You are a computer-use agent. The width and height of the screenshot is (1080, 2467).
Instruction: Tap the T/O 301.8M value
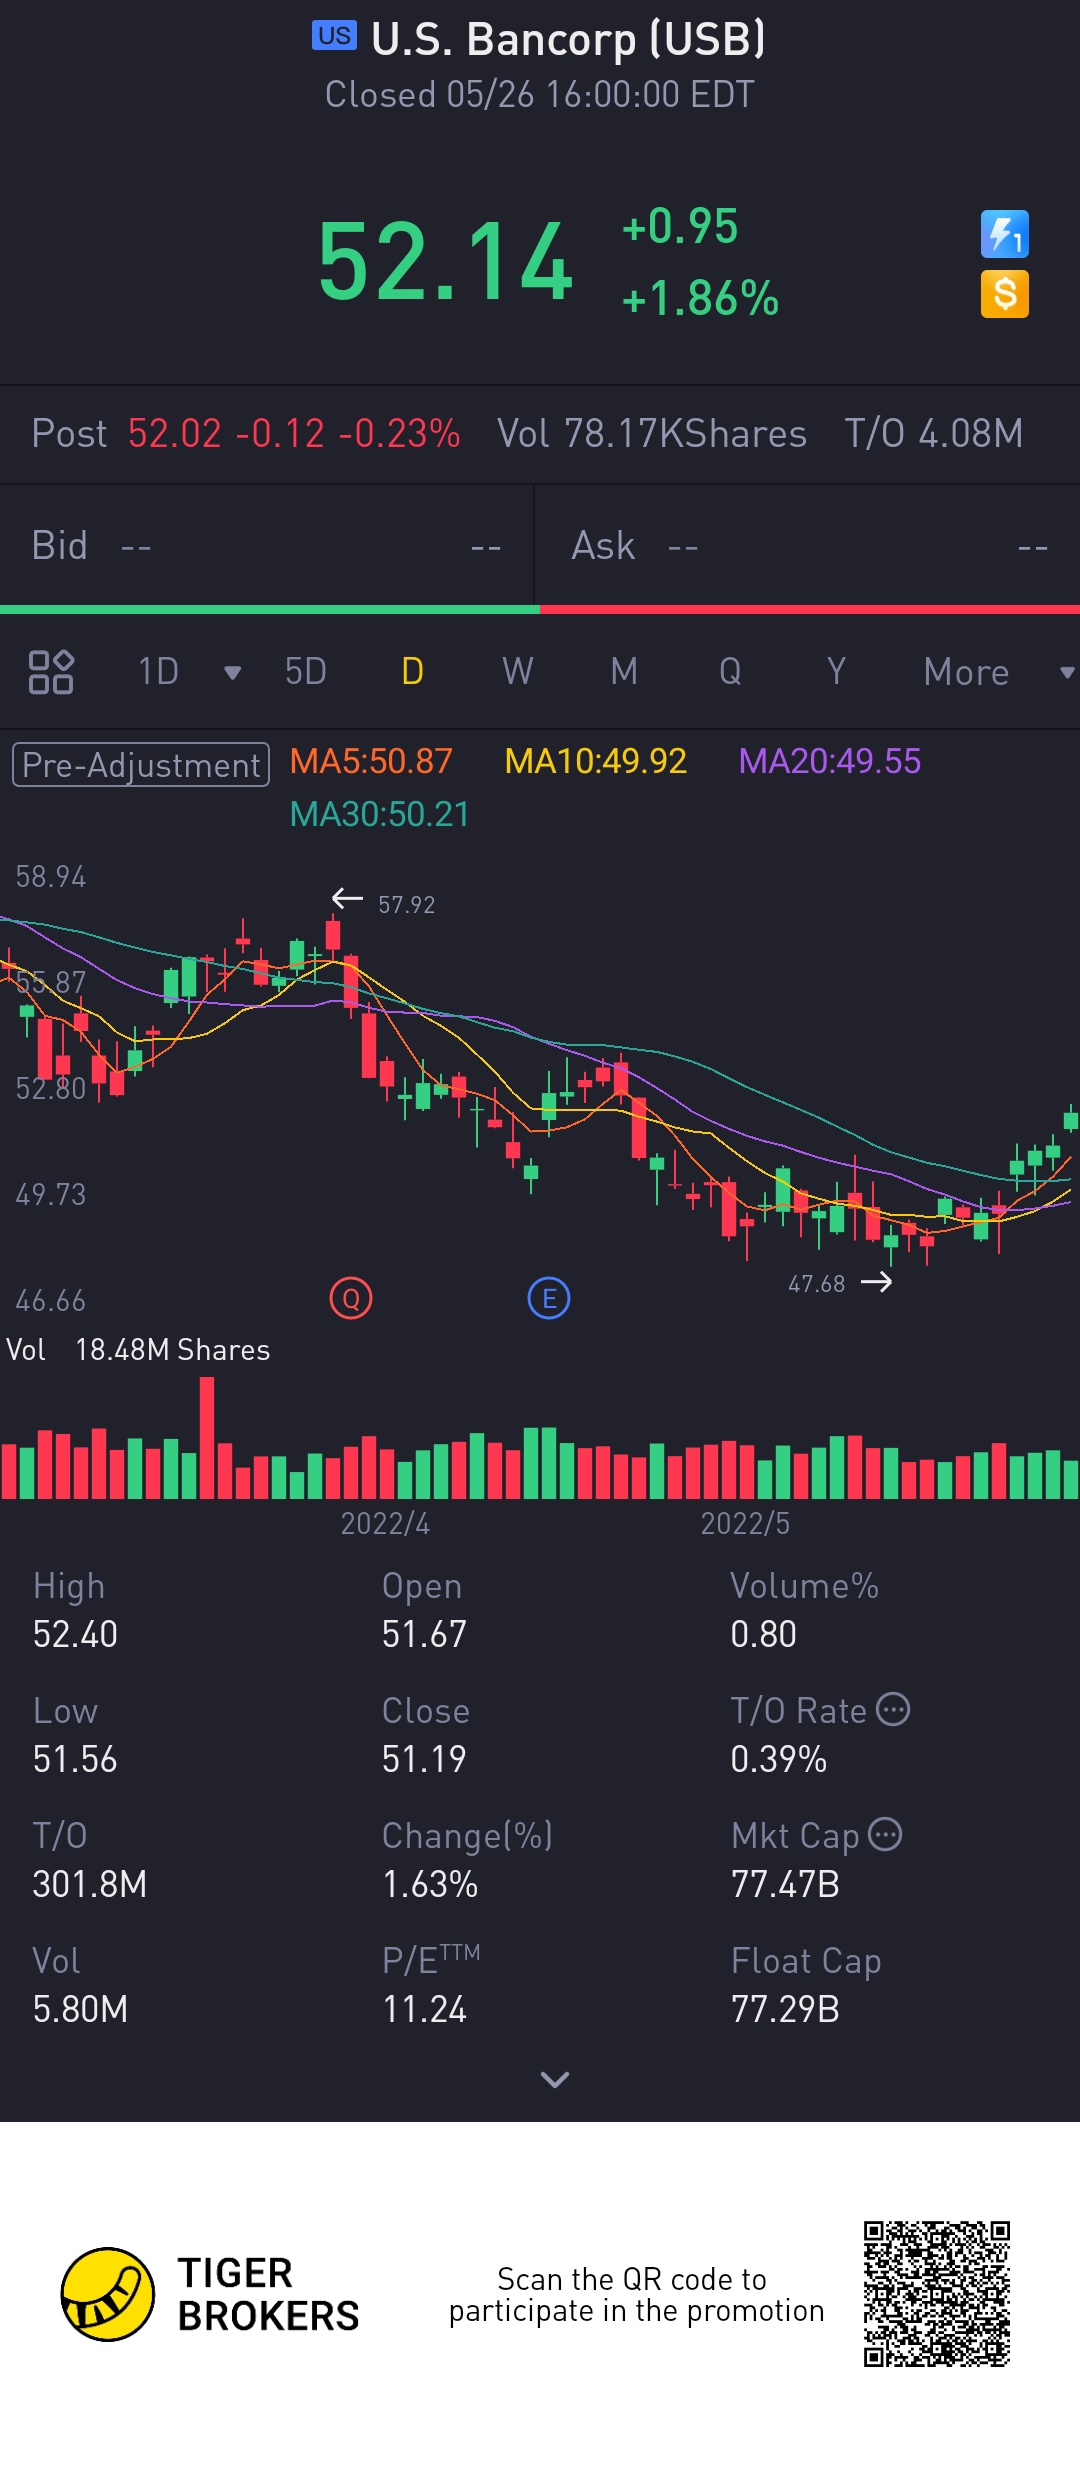click(x=90, y=1884)
